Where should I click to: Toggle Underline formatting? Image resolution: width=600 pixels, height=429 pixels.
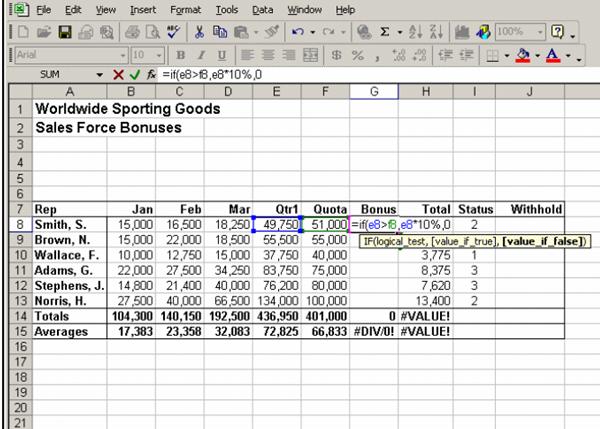pyautogui.click(x=222, y=55)
